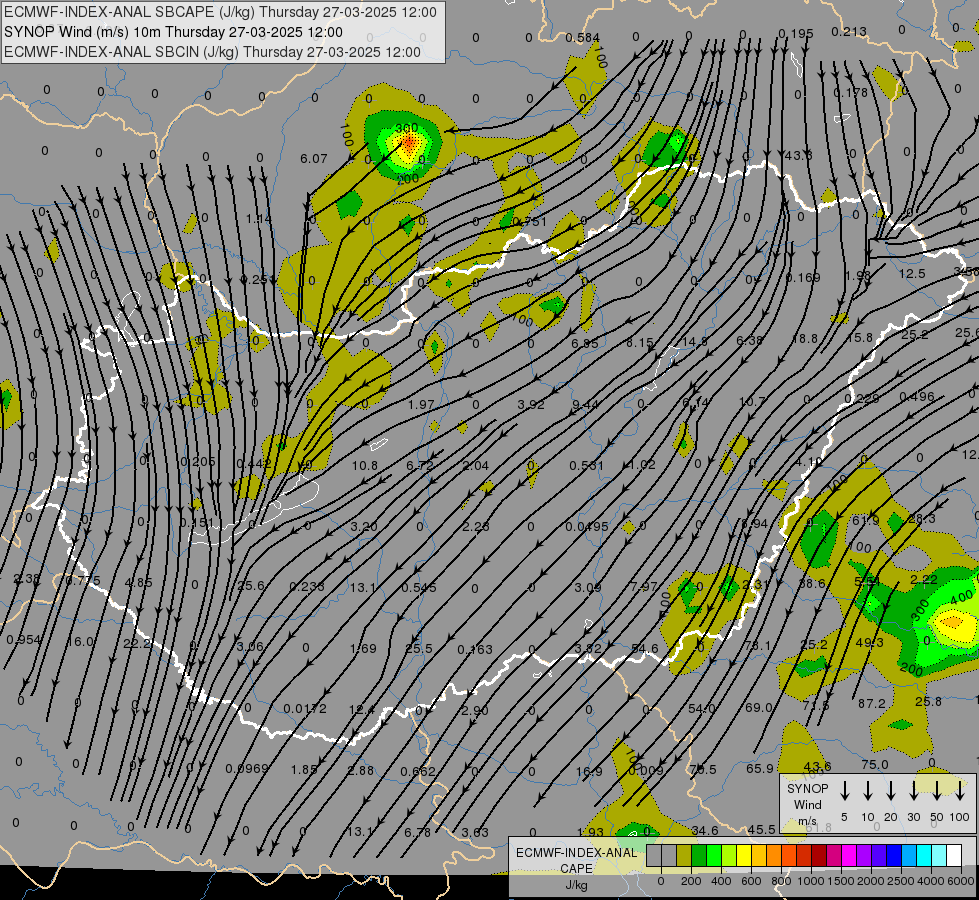Click the 0.496 value on the map

917,397
